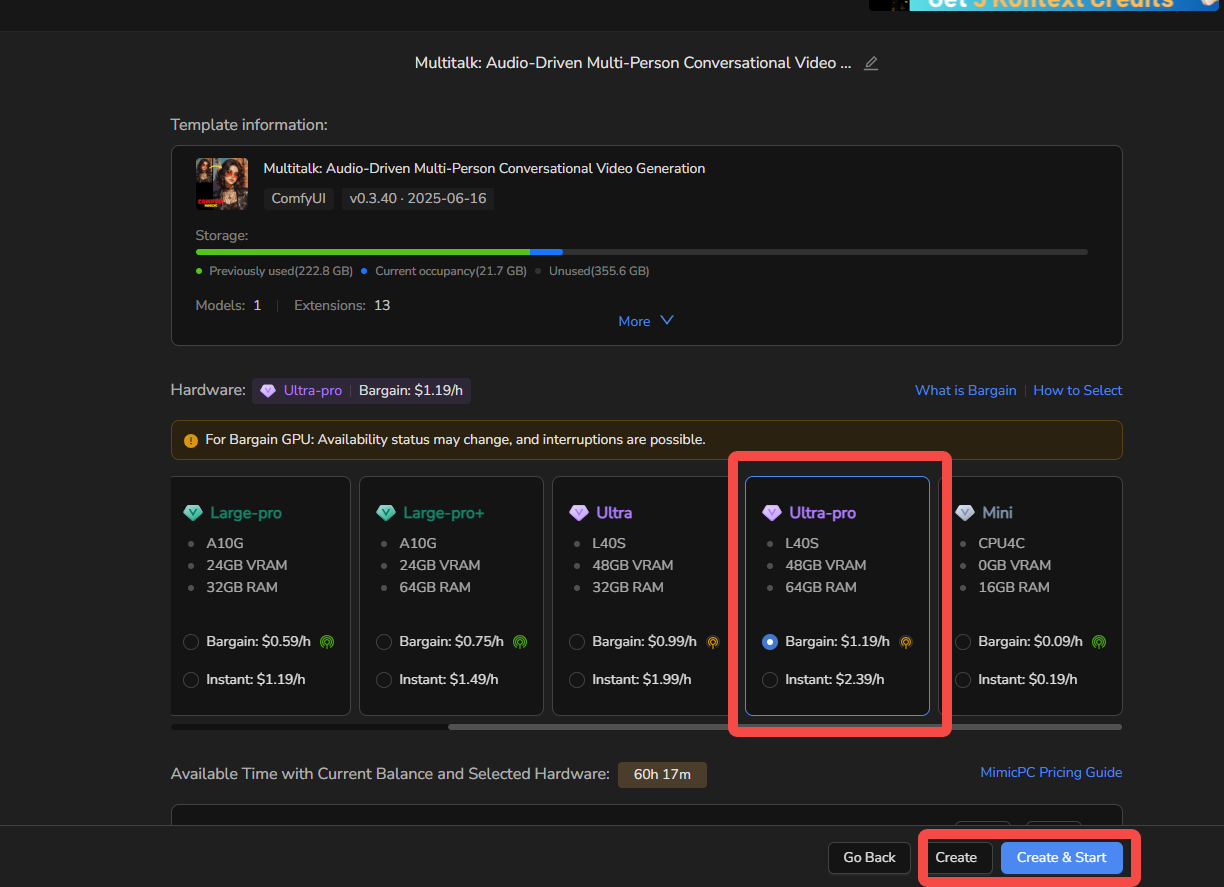Click the Previously used(222.8 GB) legend

[274, 271]
